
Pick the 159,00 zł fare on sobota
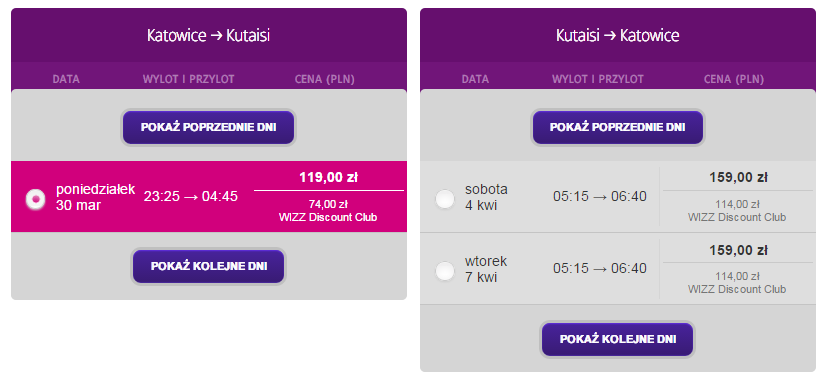[737, 177]
